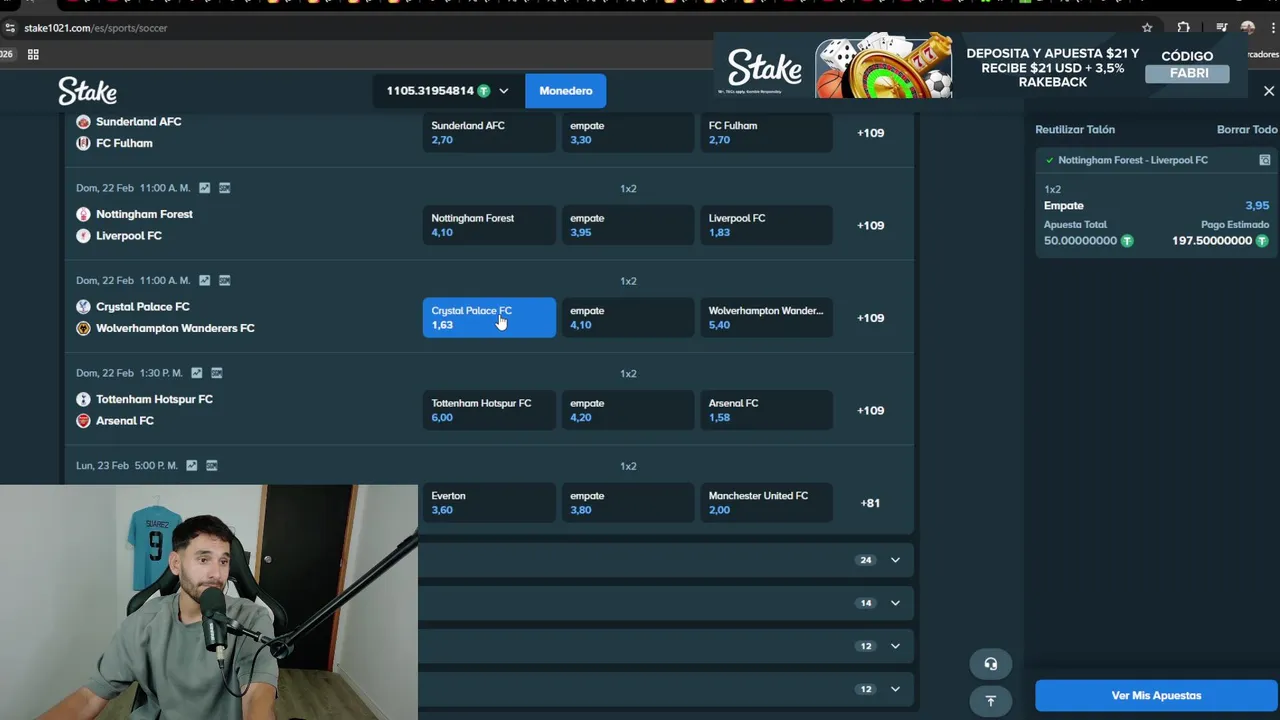Show +81 markets for Everton match
The height and width of the screenshot is (720, 1280).
(x=870, y=503)
